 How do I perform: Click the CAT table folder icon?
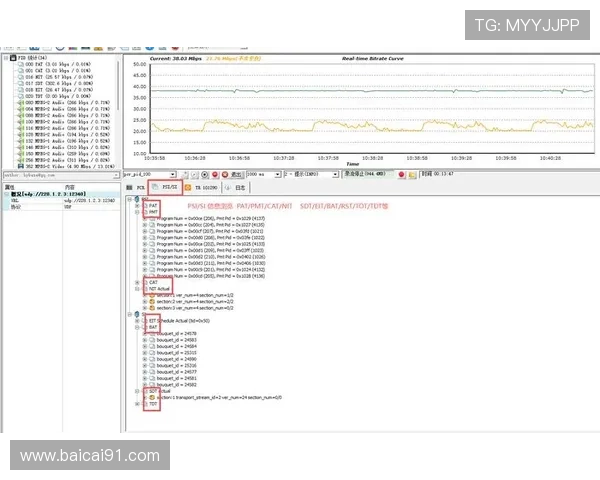click(x=144, y=282)
